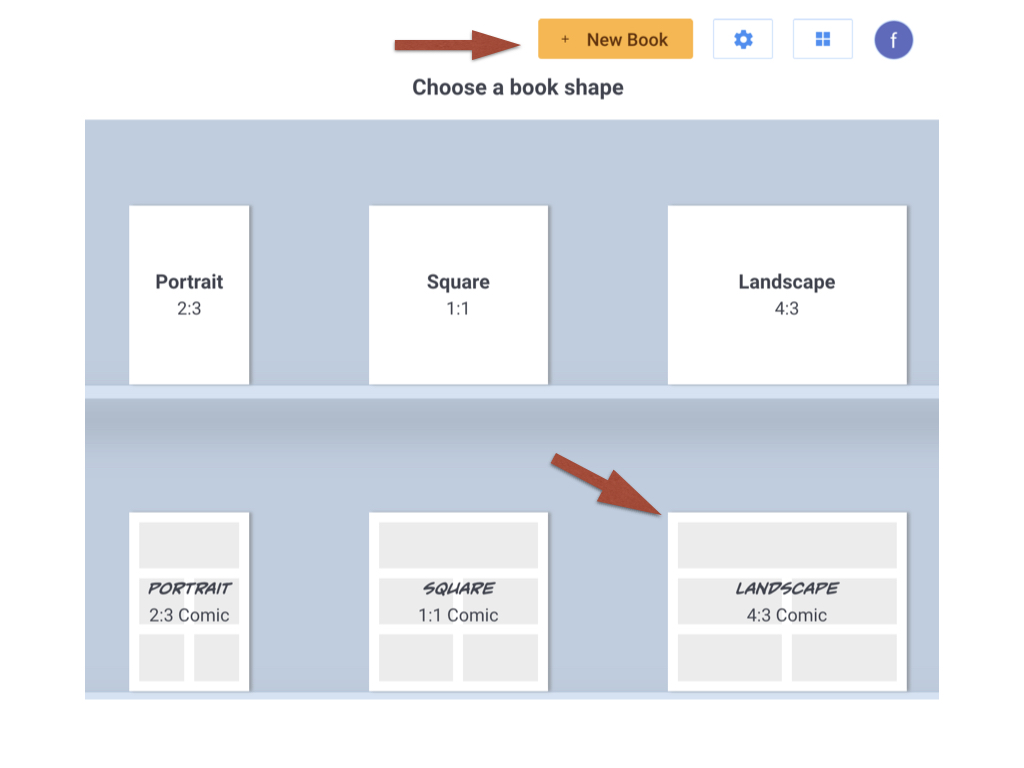This screenshot has height=768, width=1024.
Task: Click the plus icon in New Book
Action: [565, 40]
